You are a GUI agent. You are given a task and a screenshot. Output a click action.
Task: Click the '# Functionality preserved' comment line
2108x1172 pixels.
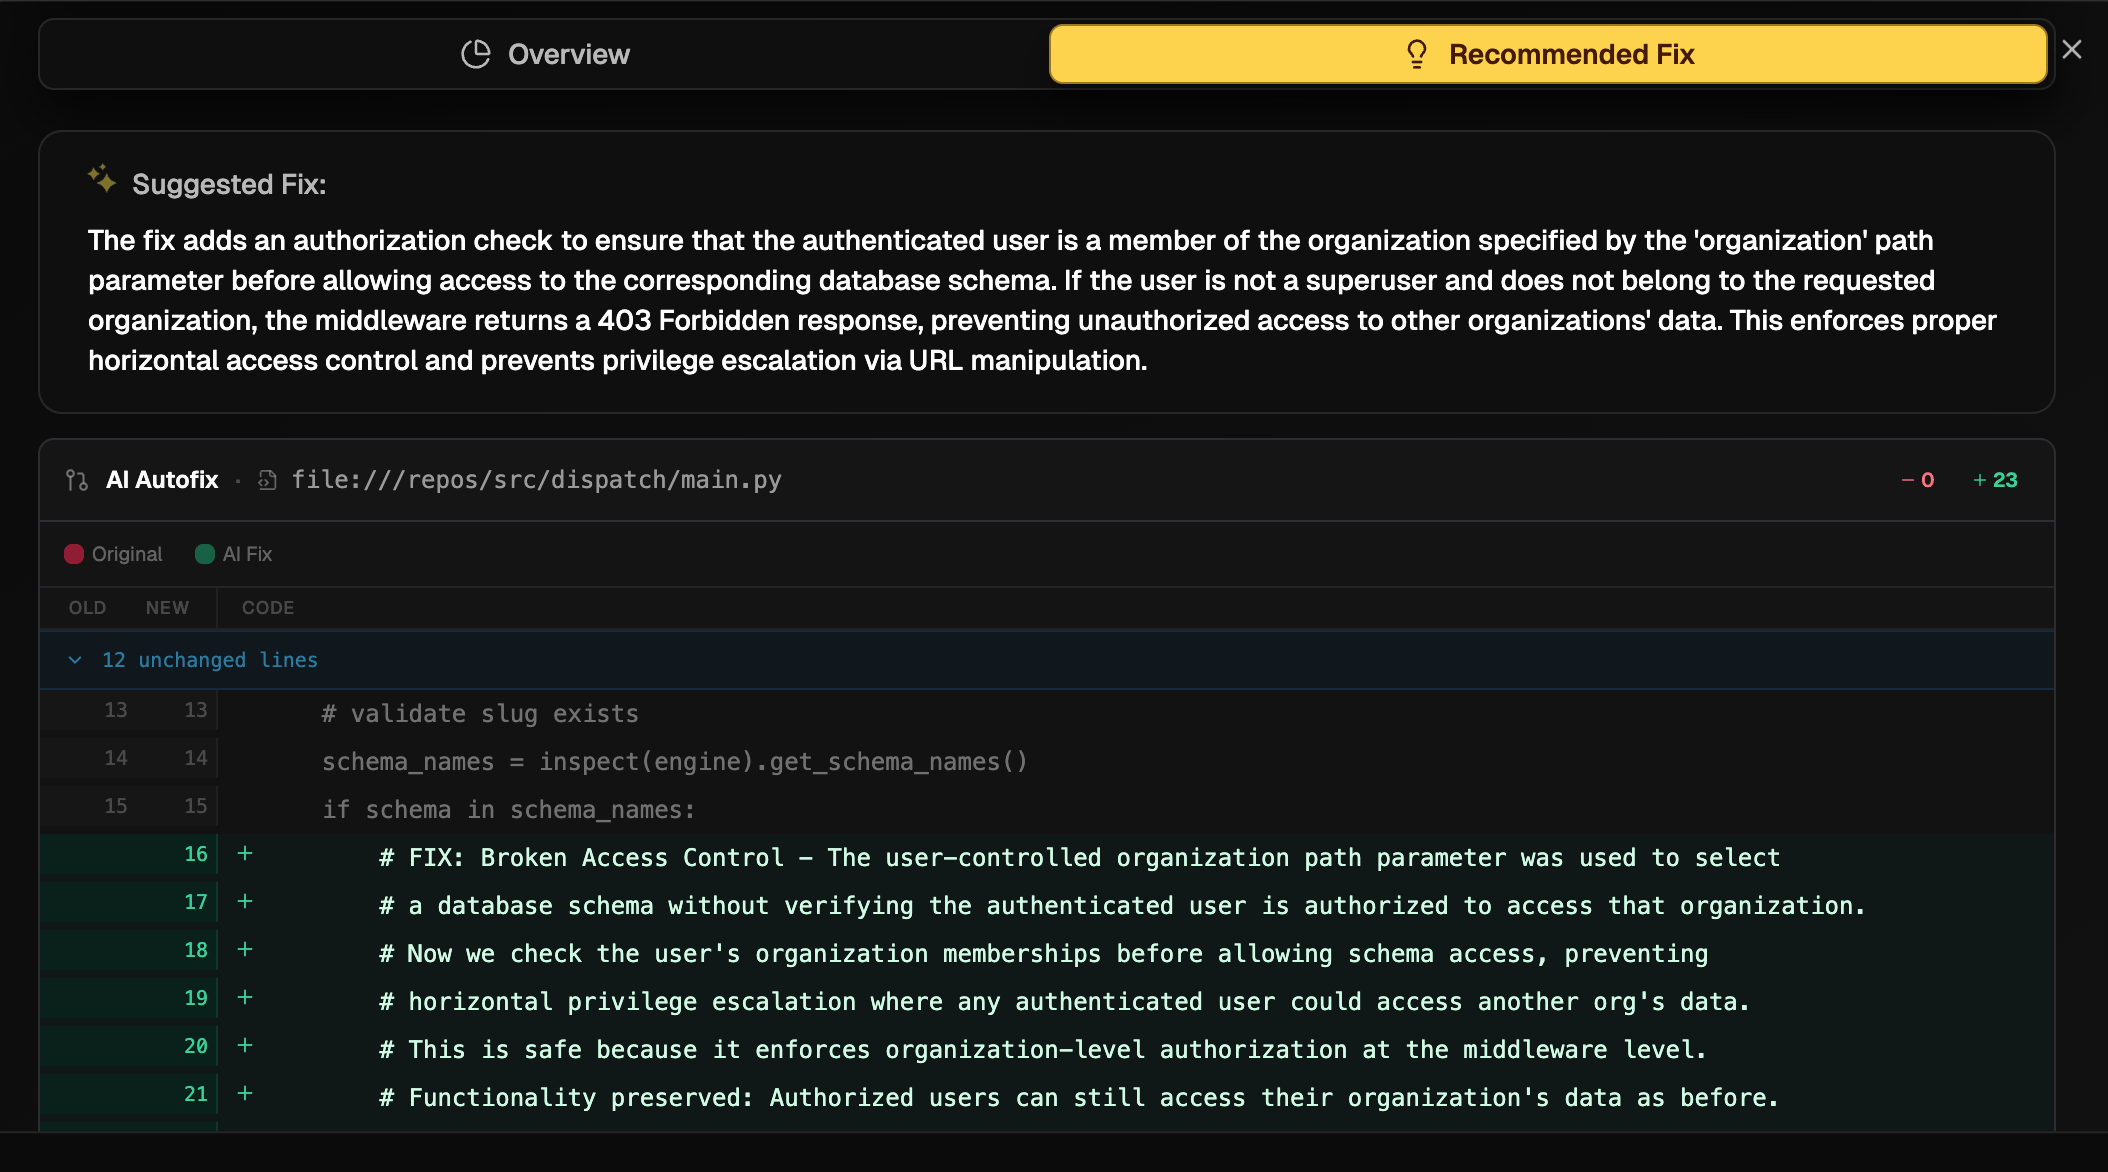[1080, 1098]
